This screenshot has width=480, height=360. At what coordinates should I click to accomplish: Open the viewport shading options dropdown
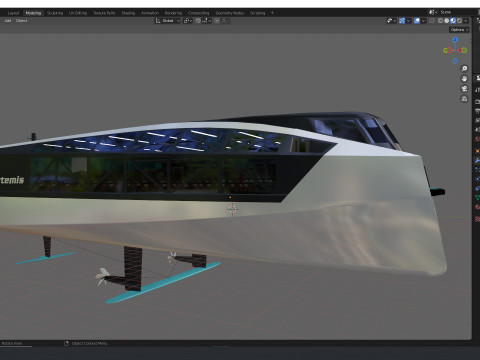(466, 21)
